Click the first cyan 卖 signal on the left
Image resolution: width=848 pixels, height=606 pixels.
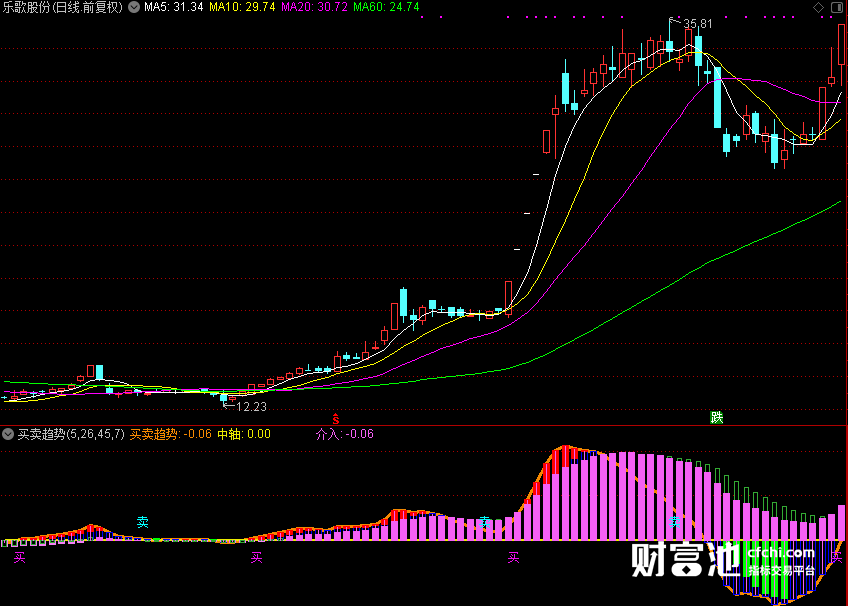[142, 522]
